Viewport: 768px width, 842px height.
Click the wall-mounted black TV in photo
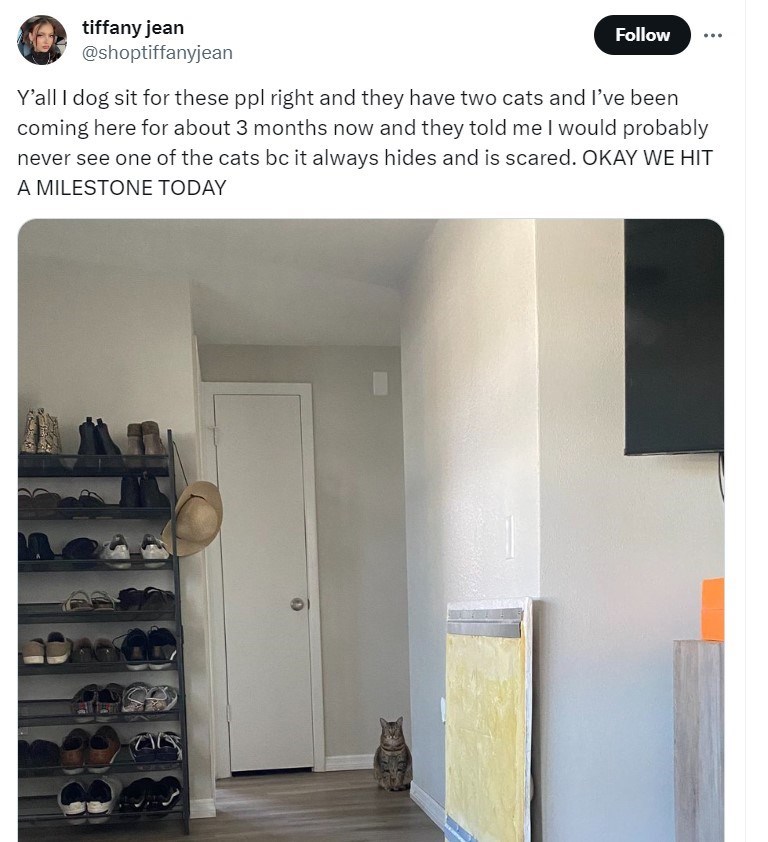[674, 337]
